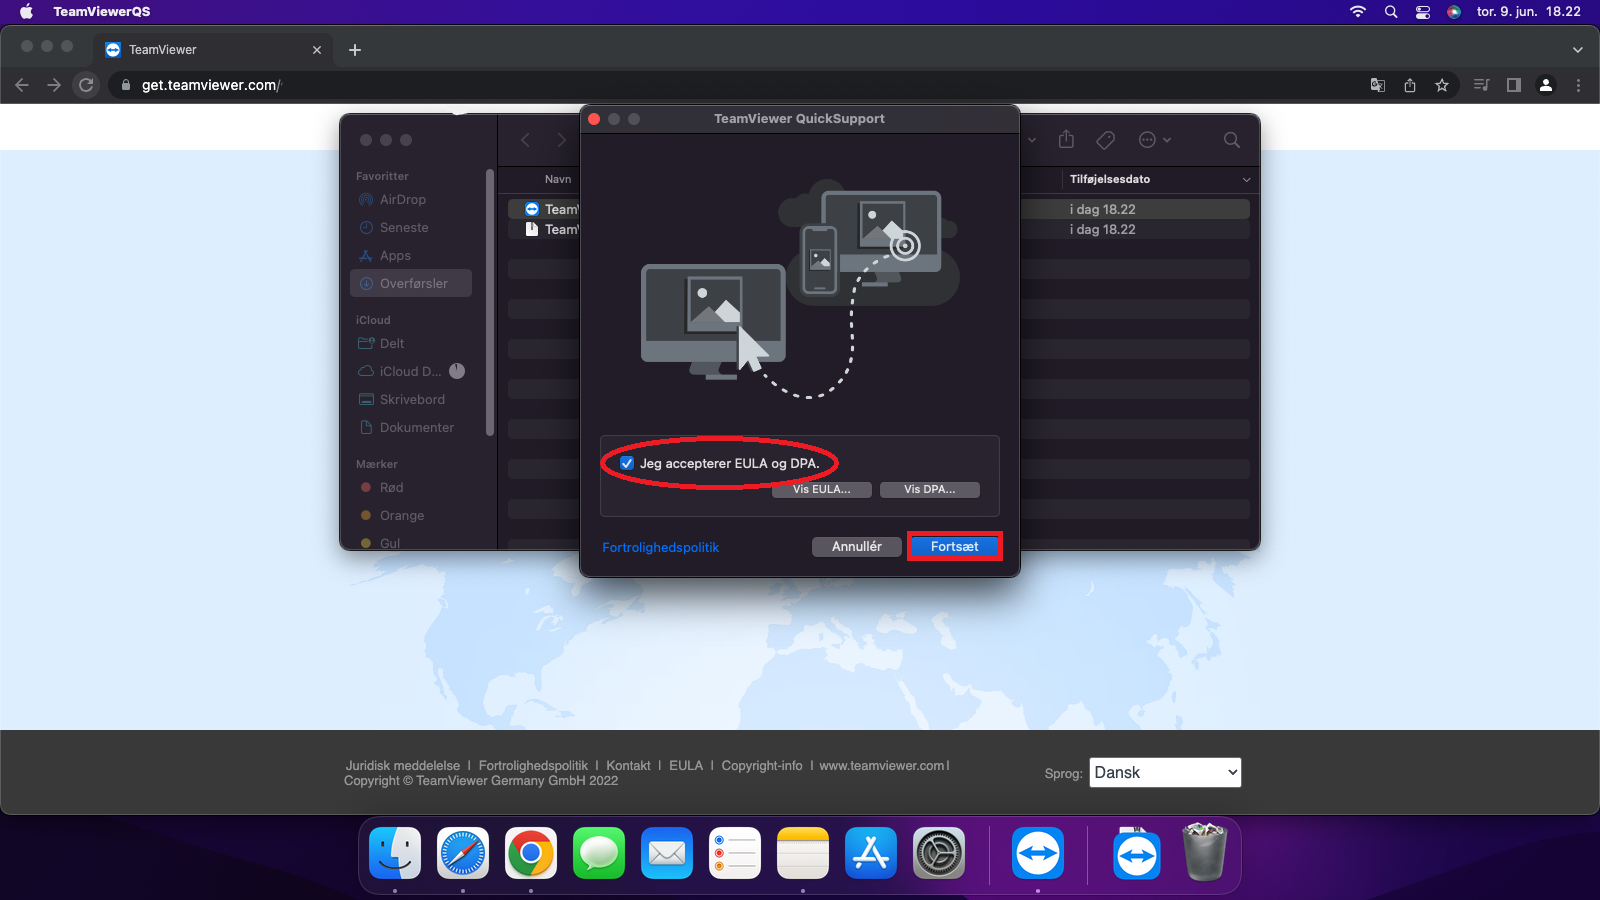1600x900 pixels.
Task: Open Chrome side panel icon
Action: coord(1514,85)
